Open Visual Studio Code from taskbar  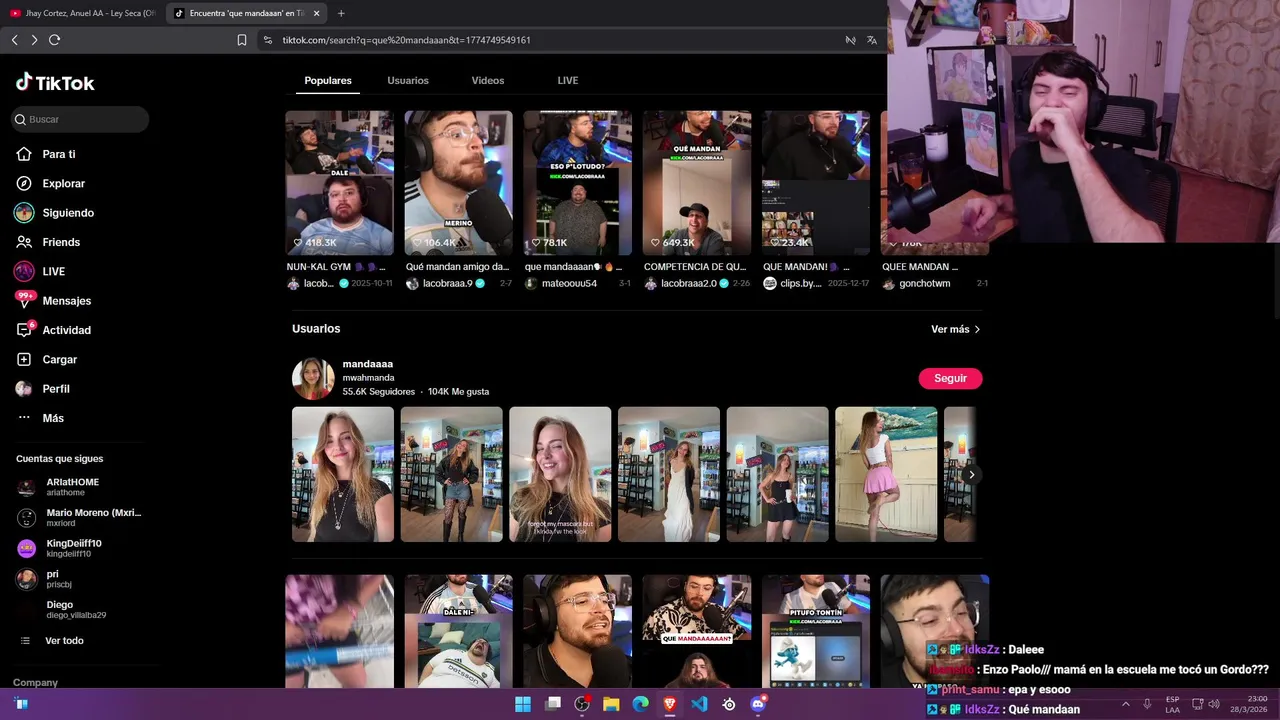click(x=699, y=704)
